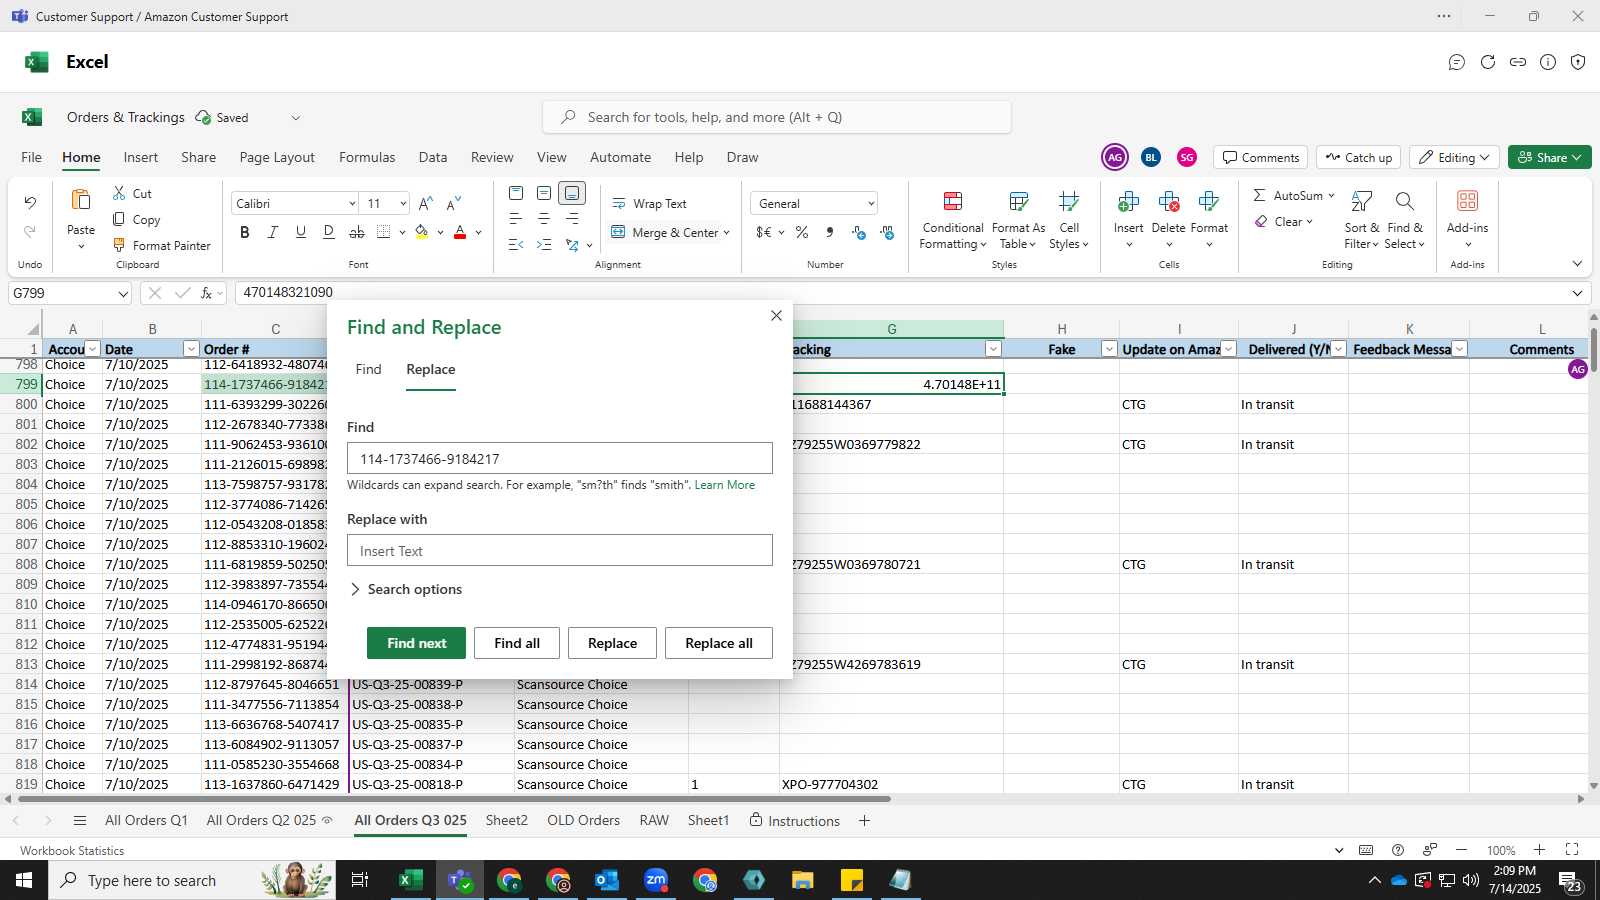The width and height of the screenshot is (1600, 900).
Task: Click the Paste clipboard icon
Action: (x=81, y=200)
